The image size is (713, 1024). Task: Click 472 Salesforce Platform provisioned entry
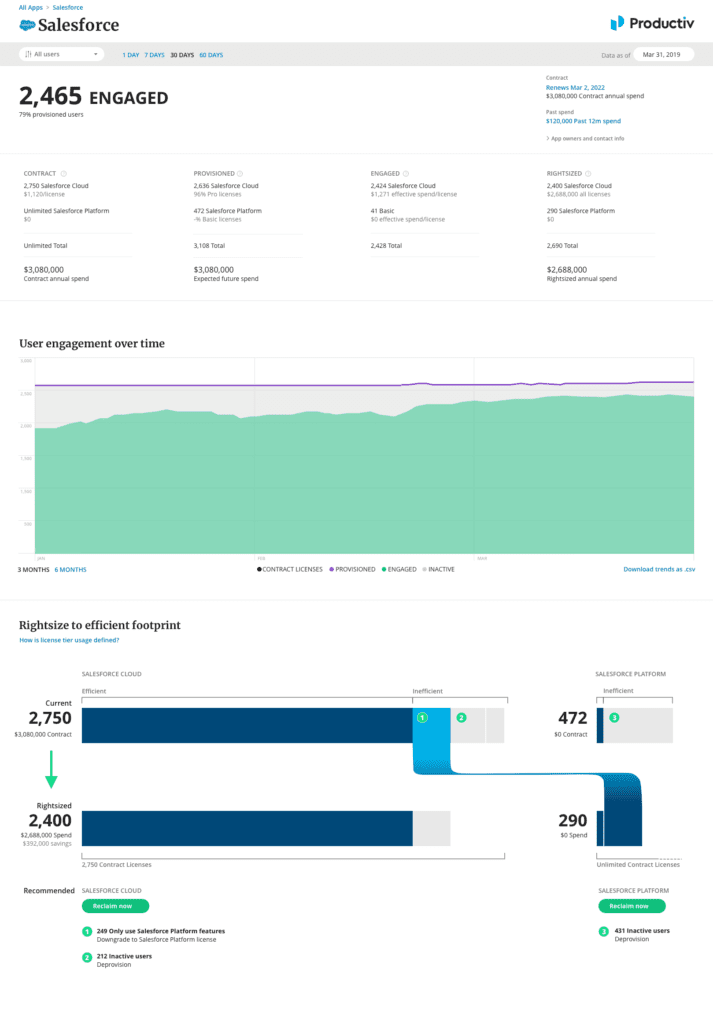coord(227,211)
